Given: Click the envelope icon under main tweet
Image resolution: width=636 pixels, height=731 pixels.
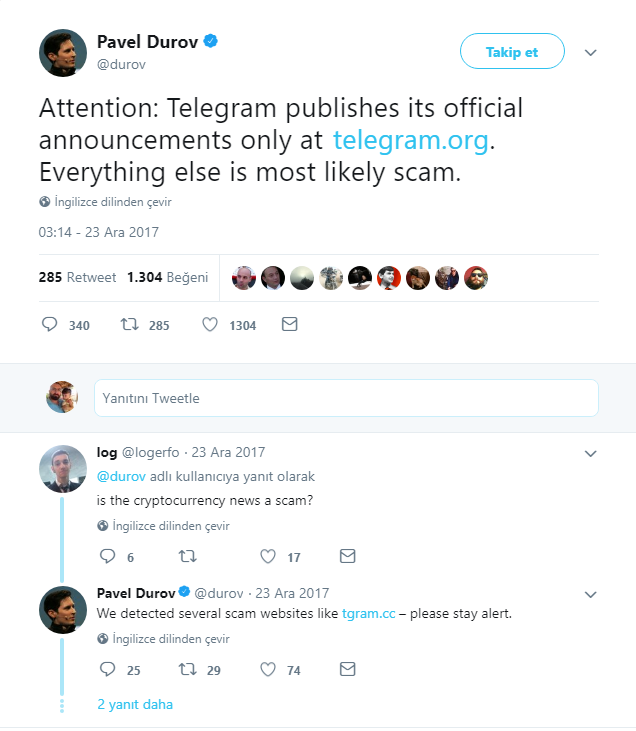Looking at the screenshot, I should (290, 324).
